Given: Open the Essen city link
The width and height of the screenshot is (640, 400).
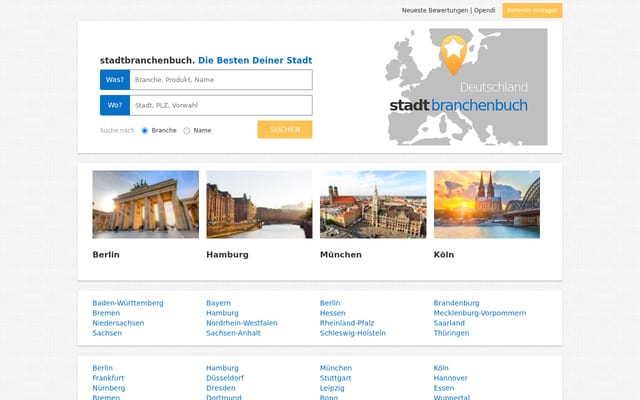Looking at the screenshot, I should 444,388.
